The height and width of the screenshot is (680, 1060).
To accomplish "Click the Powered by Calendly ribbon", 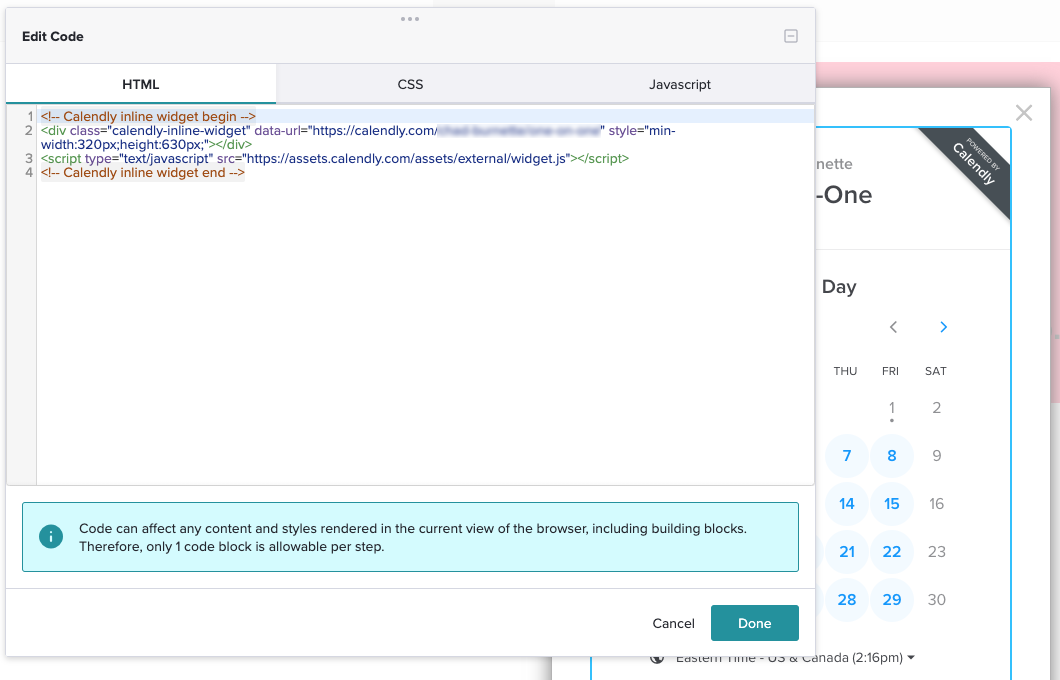I will [x=973, y=163].
